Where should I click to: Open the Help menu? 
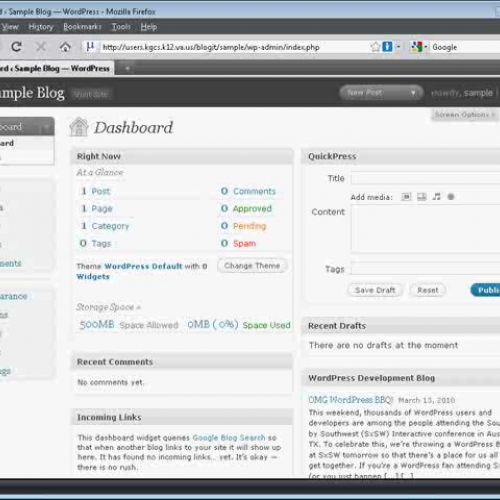coord(149,27)
